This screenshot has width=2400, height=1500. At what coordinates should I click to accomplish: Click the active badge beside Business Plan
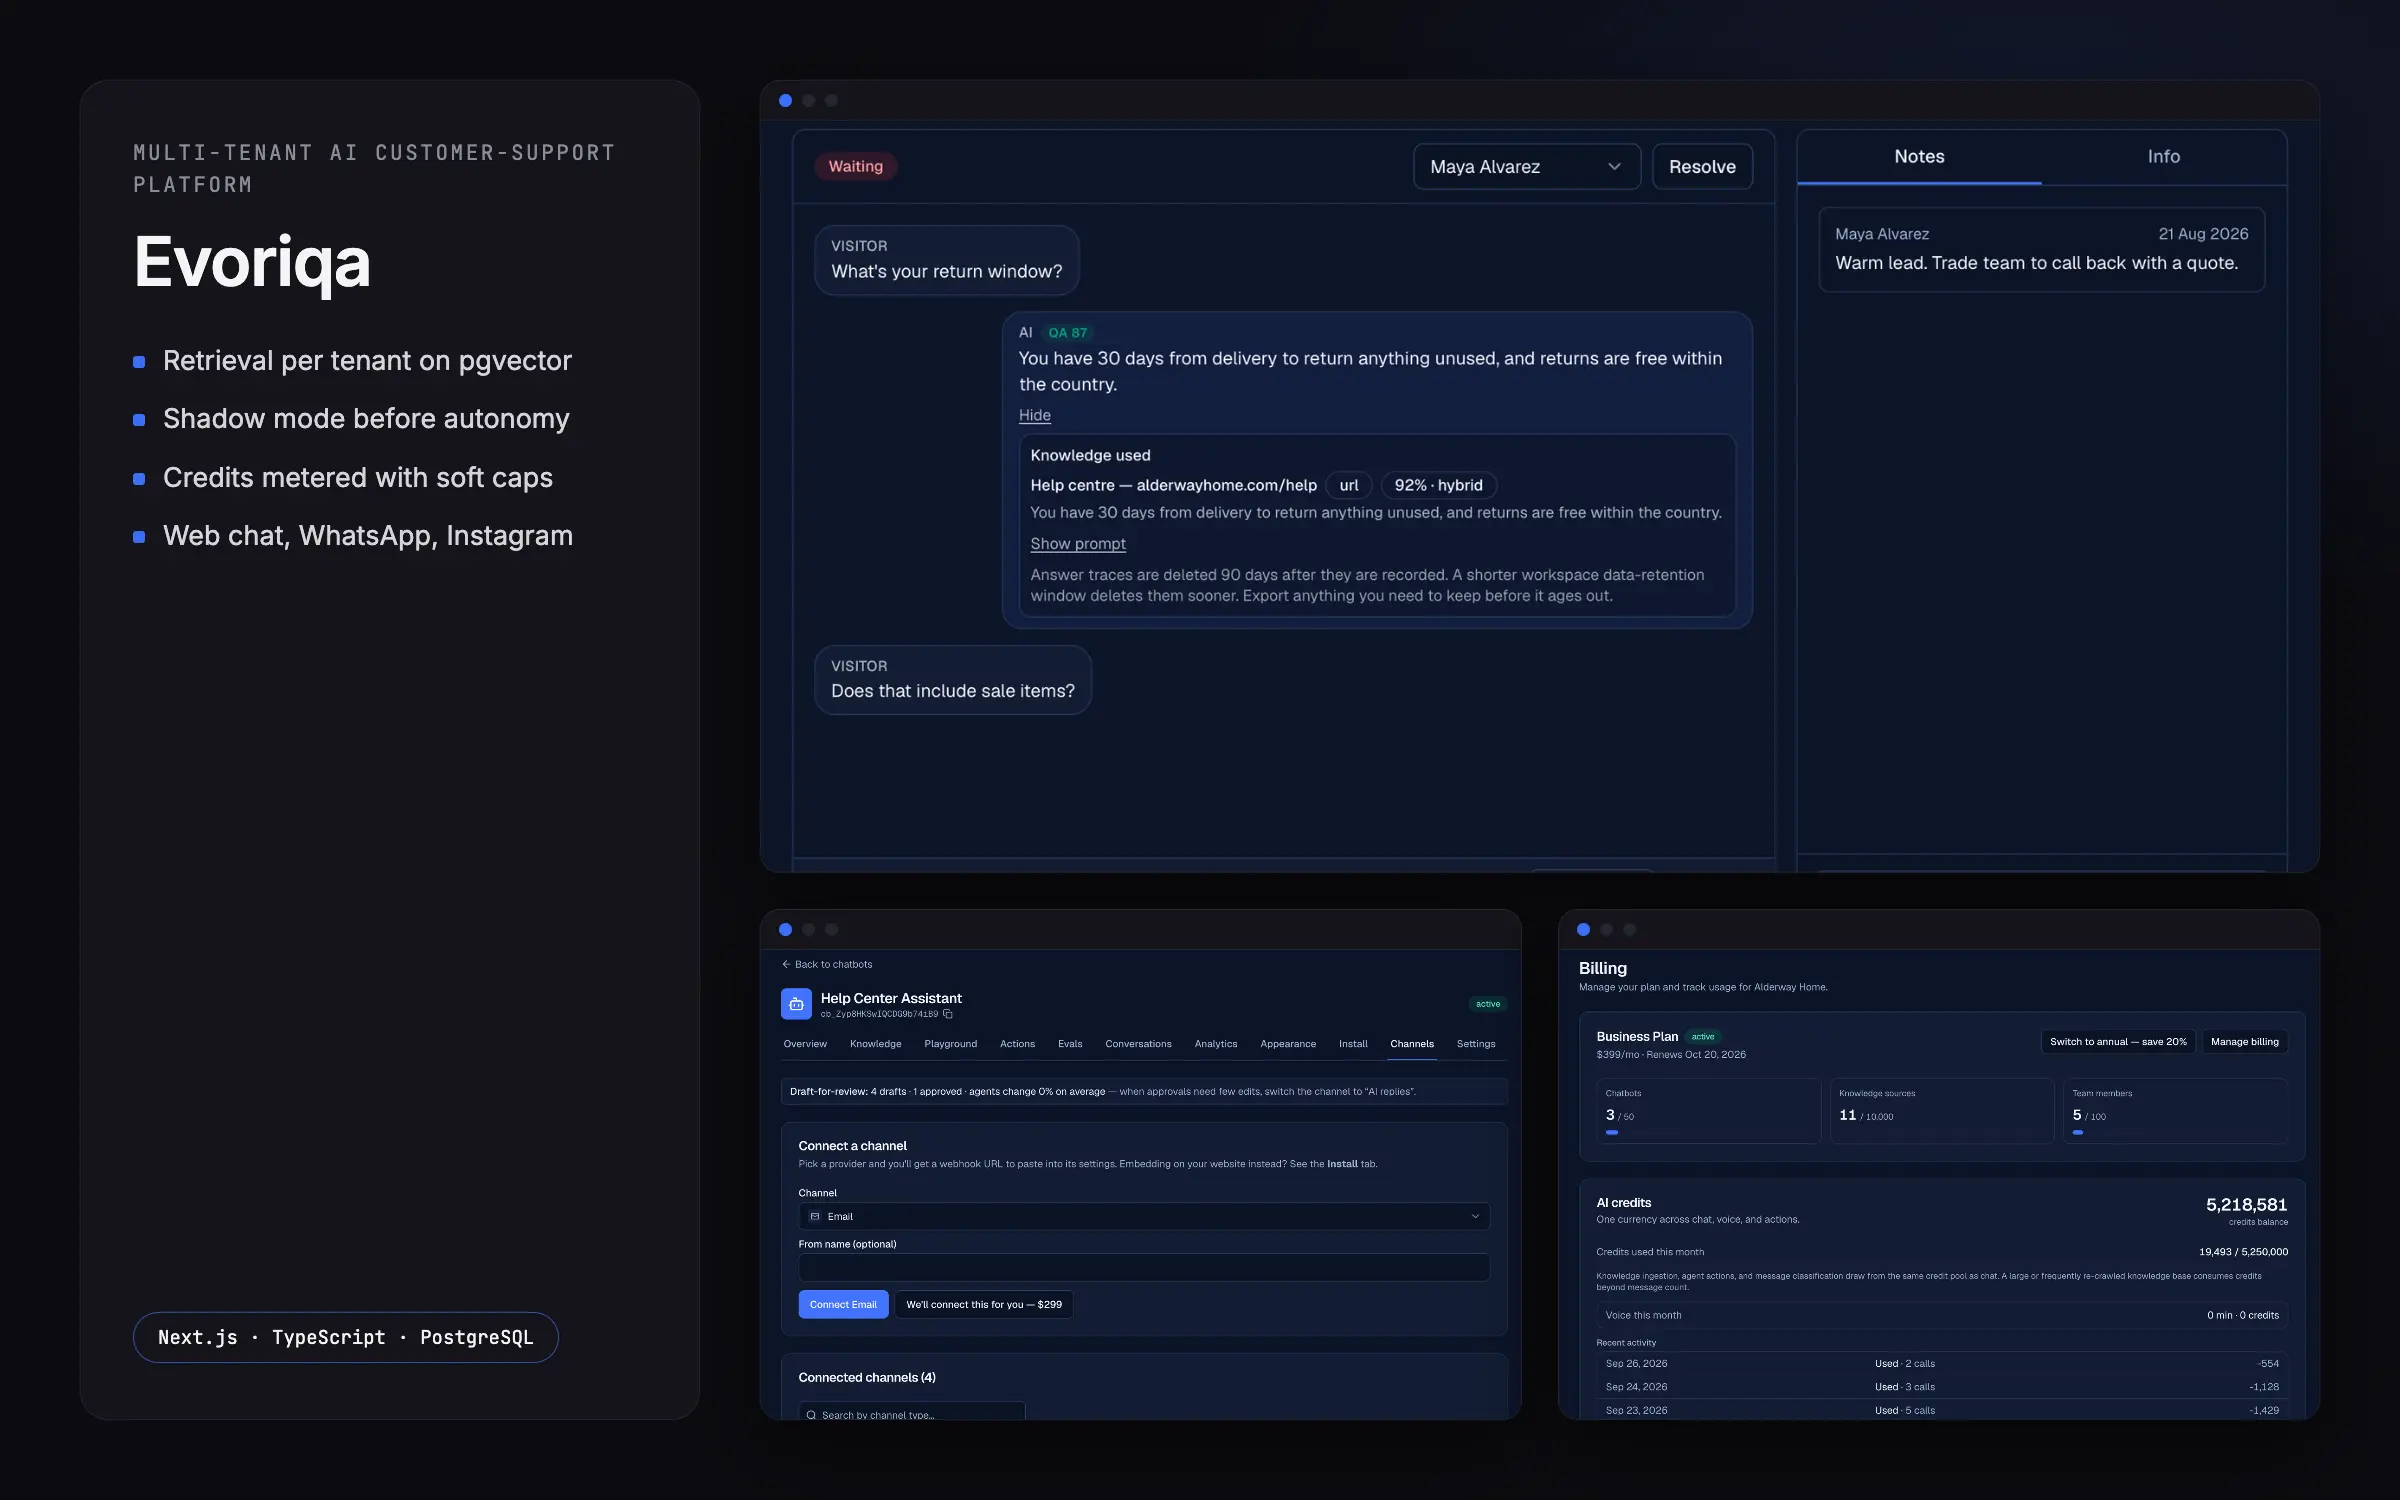coord(1703,1037)
